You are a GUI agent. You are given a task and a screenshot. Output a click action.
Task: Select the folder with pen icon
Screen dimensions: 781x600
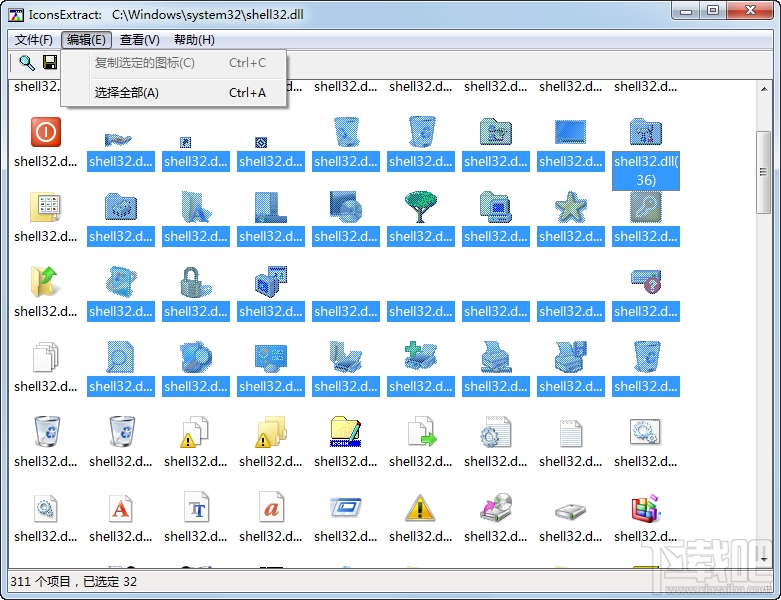(346, 431)
